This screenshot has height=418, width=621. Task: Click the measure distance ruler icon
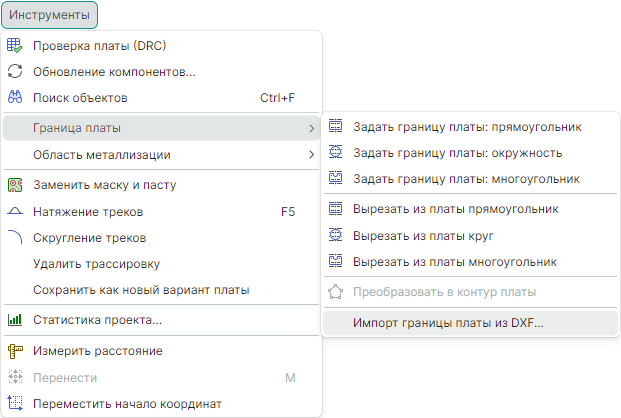click(x=15, y=351)
